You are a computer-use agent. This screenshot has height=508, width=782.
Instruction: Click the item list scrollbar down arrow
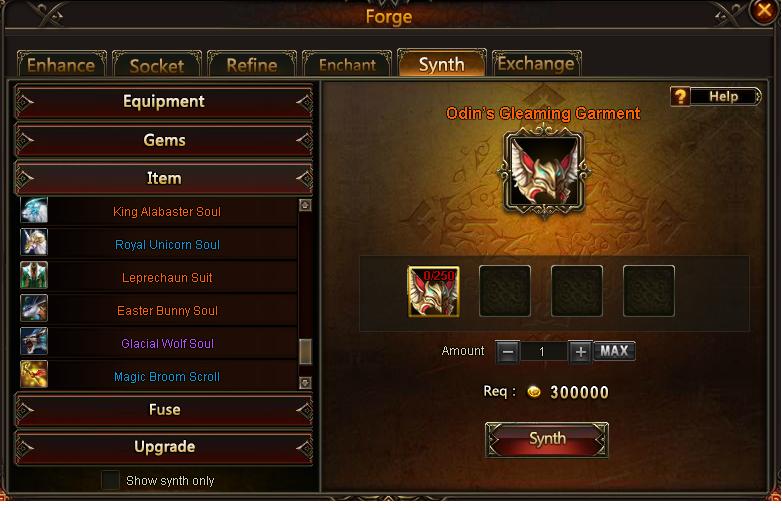click(x=305, y=382)
